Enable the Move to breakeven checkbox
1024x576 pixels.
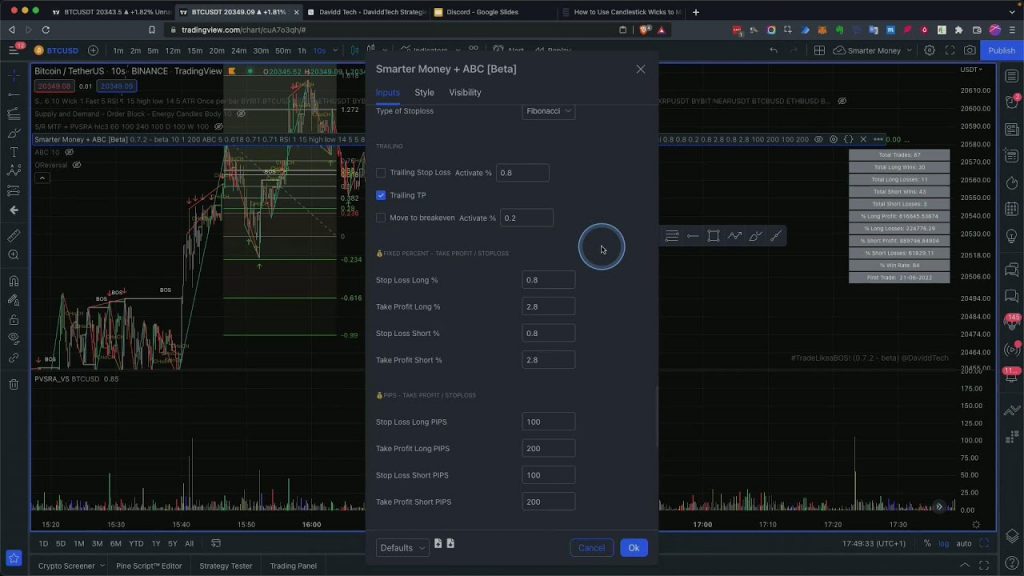381,218
